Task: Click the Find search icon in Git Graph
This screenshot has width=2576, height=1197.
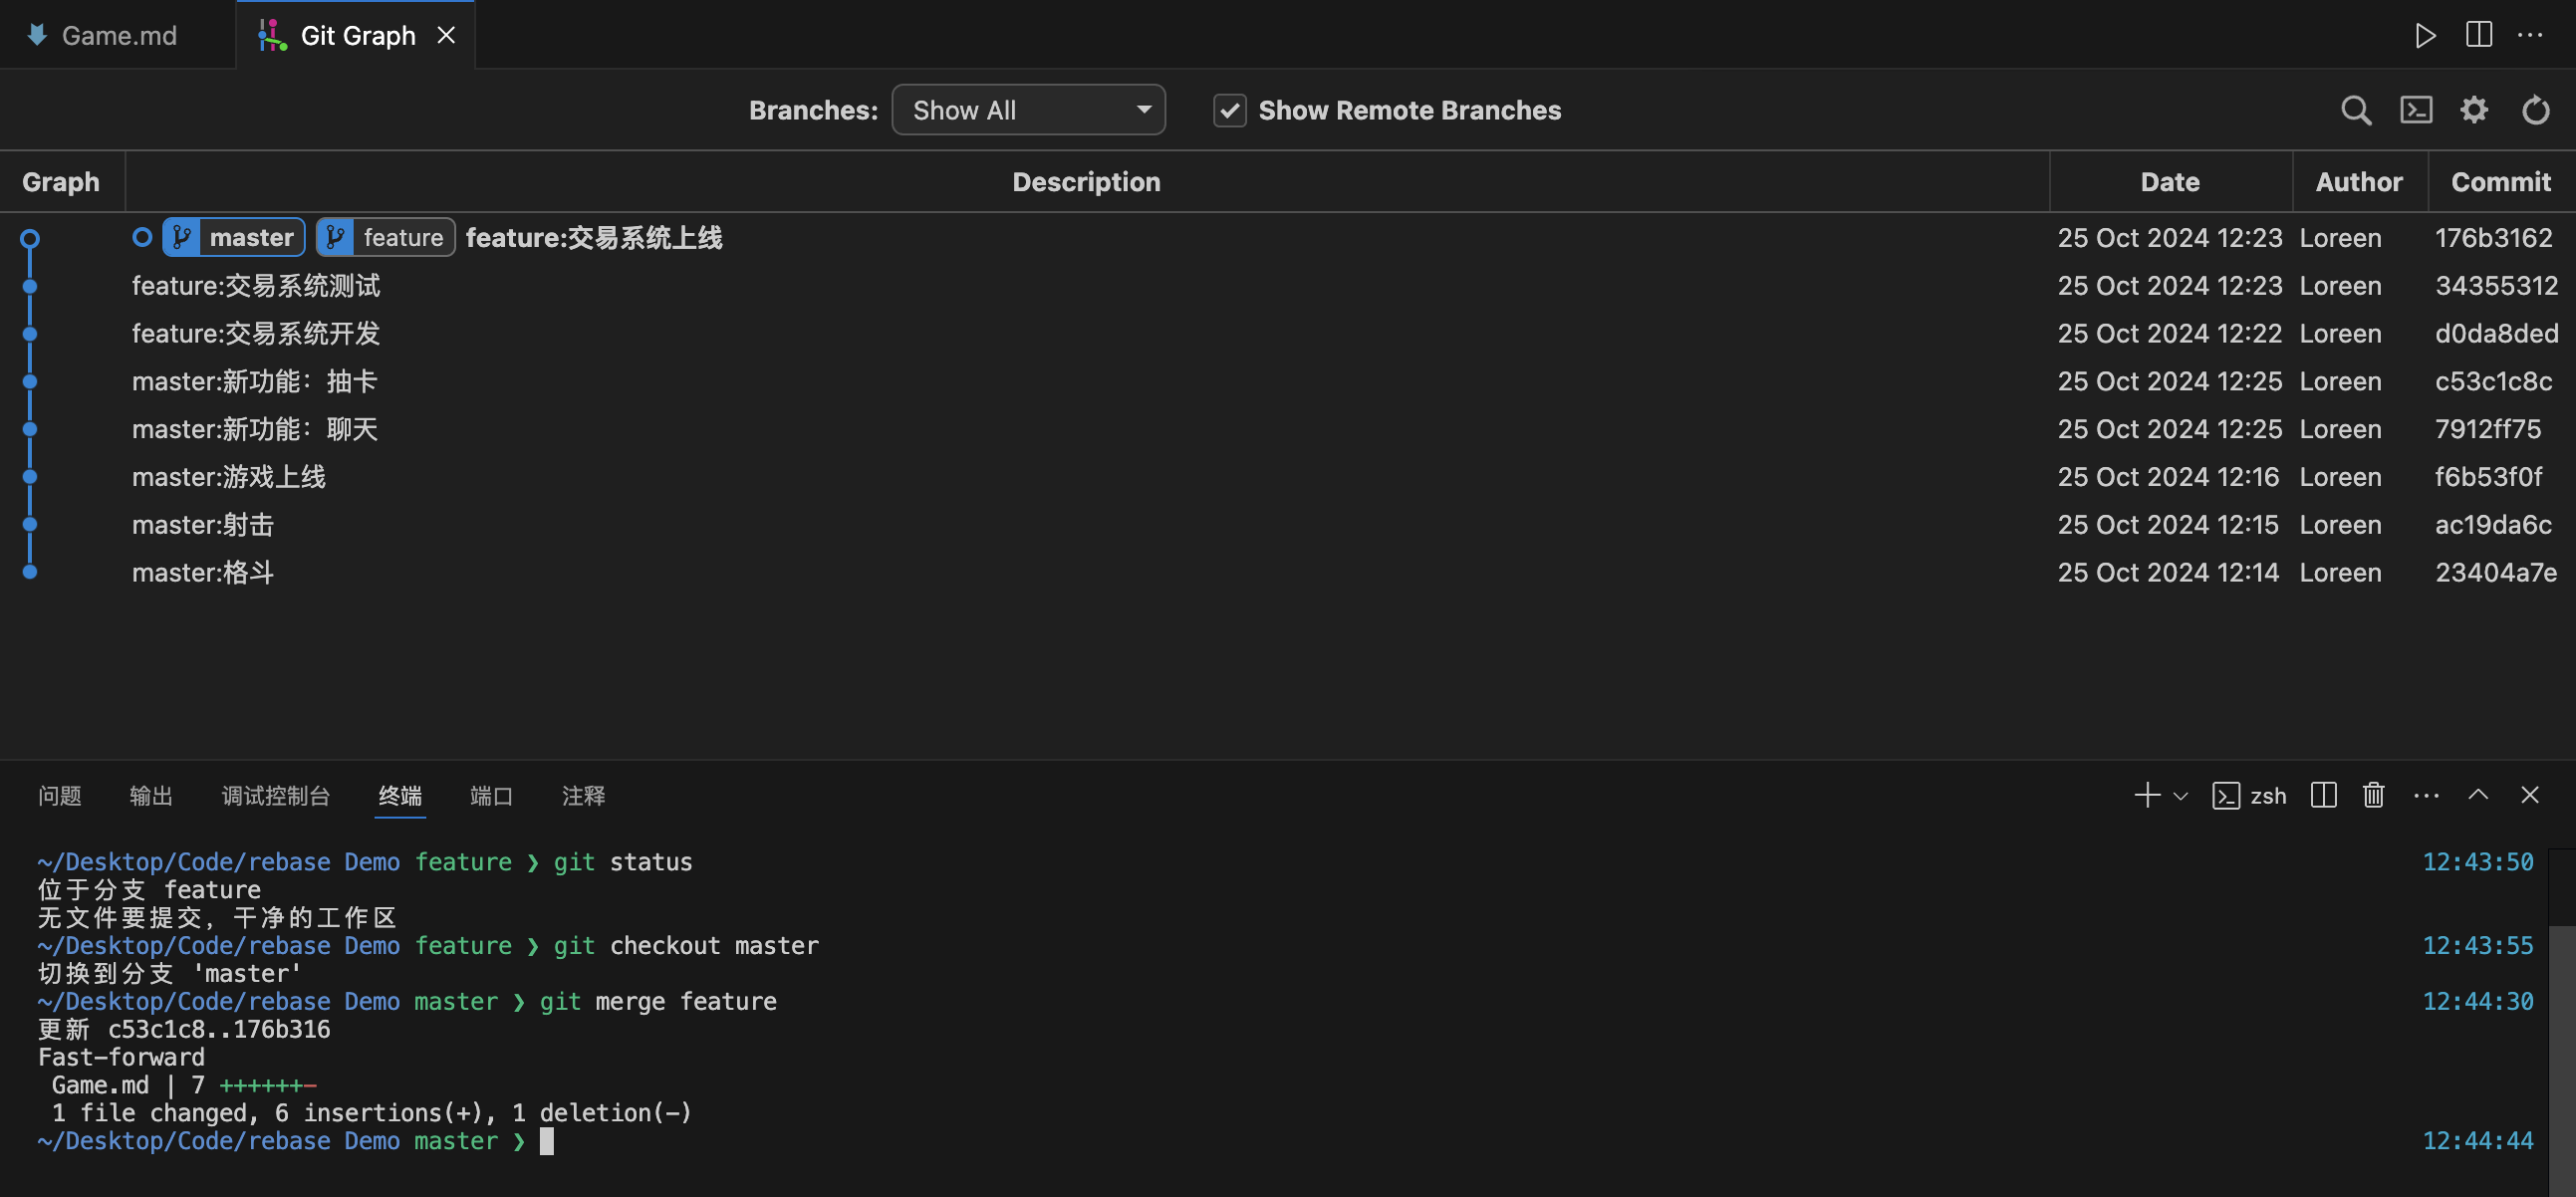Action: tap(2356, 110)
